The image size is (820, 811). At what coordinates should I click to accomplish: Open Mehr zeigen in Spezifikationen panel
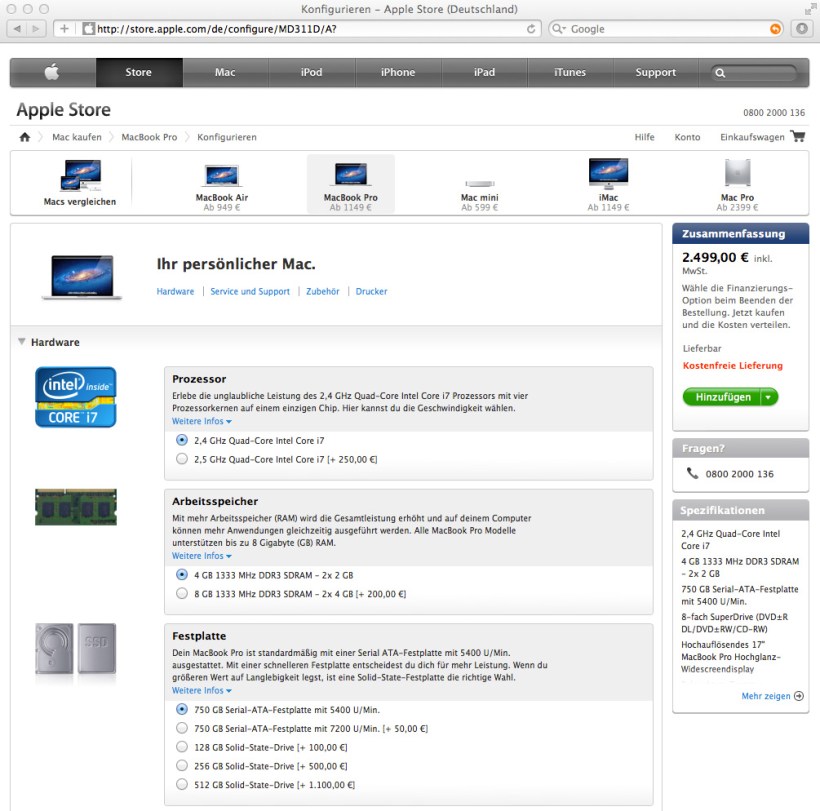point(766,695)
